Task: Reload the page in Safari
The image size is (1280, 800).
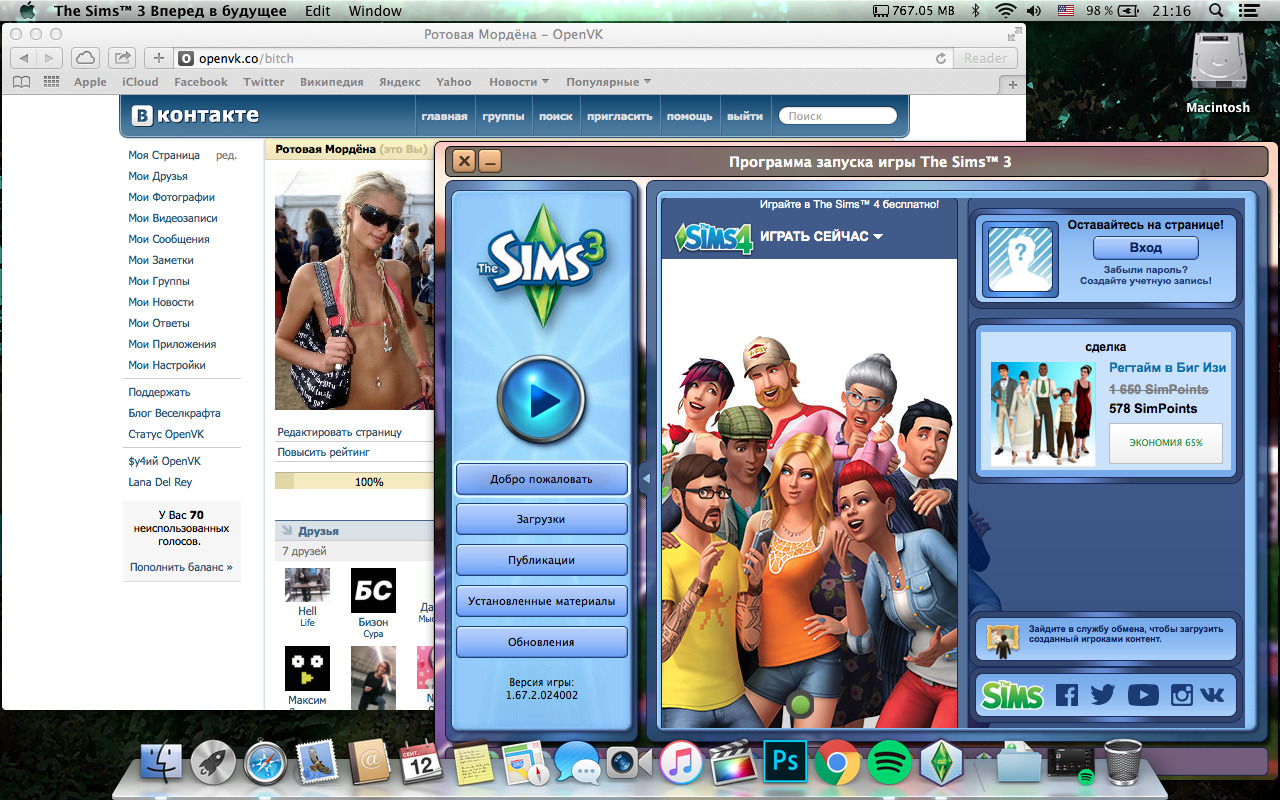Action: [941, 59]
